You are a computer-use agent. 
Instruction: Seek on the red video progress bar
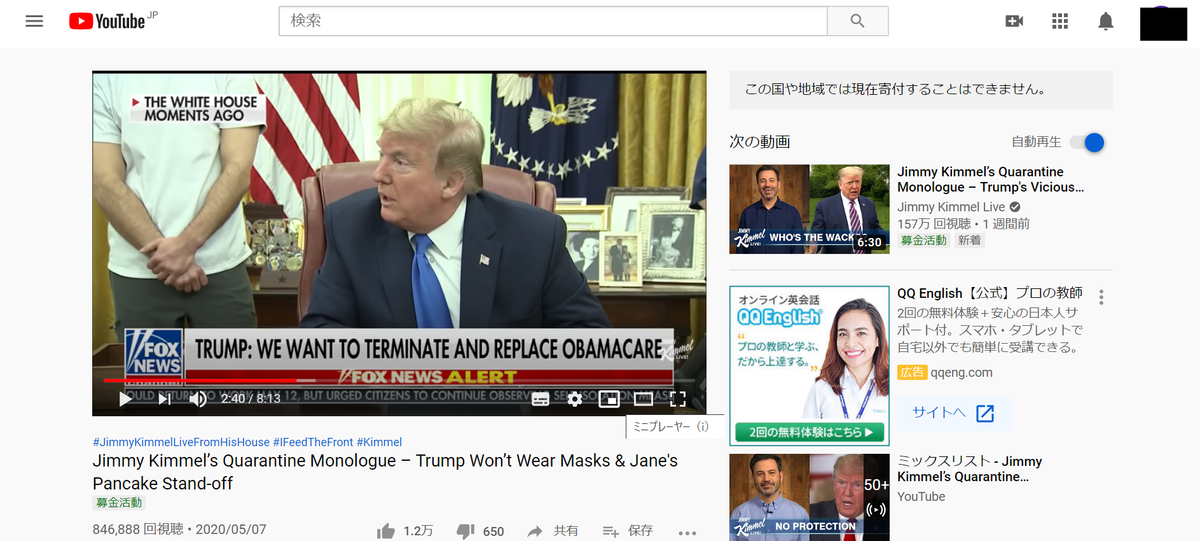(399, 381)
